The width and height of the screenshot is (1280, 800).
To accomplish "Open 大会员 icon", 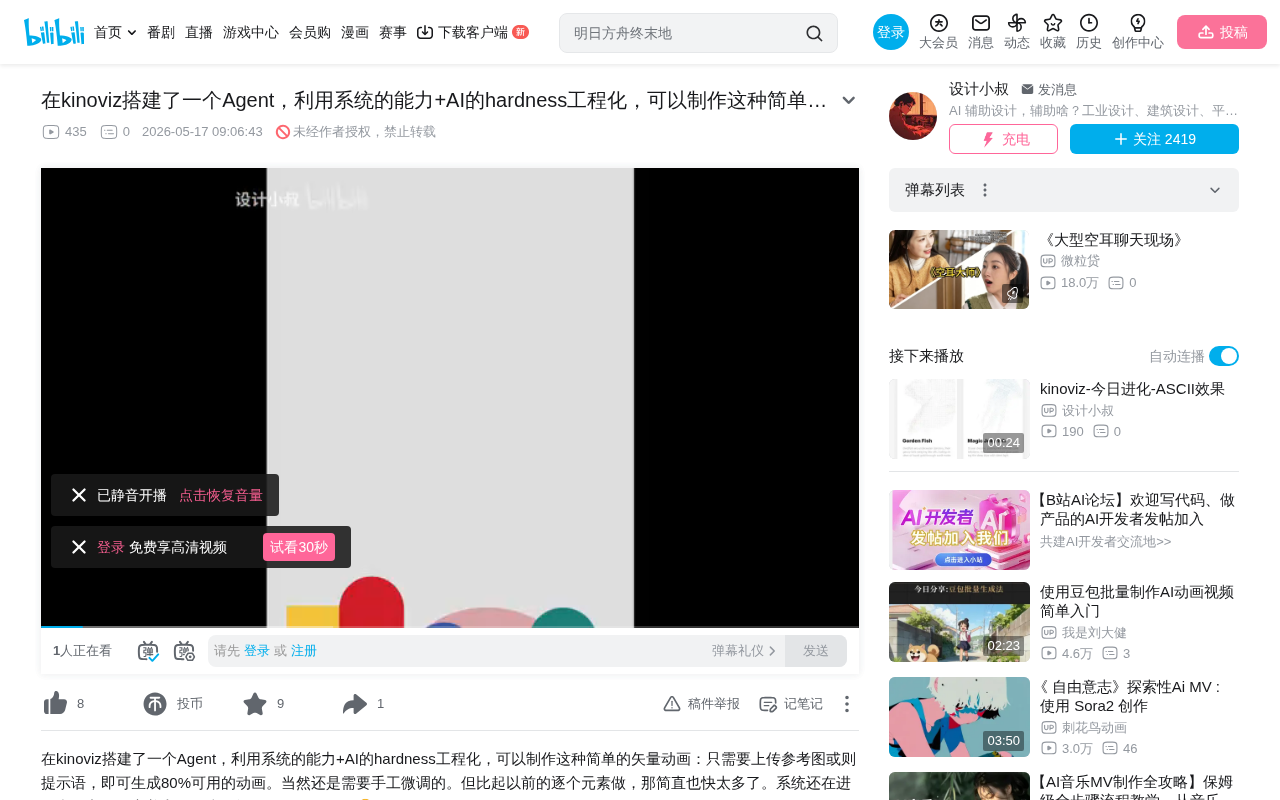I will 938,32.
